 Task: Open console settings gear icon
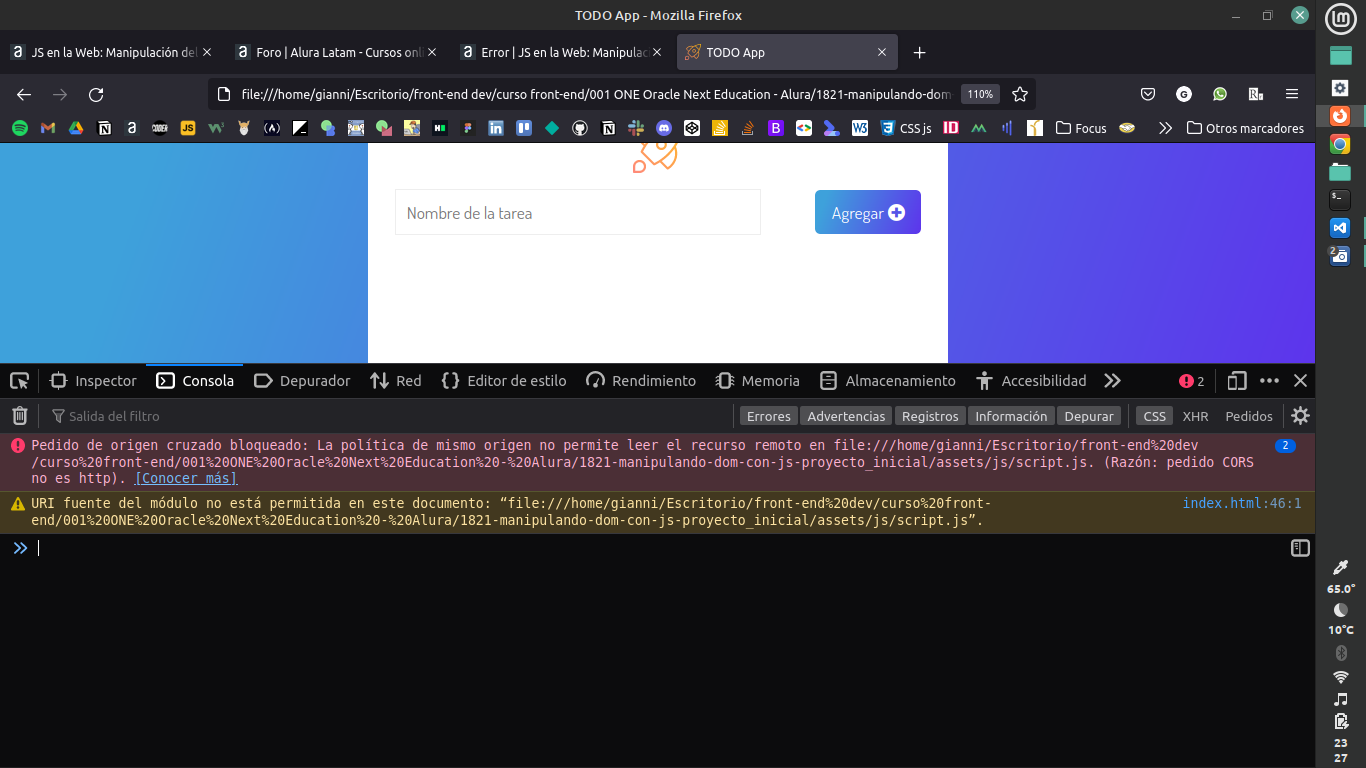point(1300,416)
